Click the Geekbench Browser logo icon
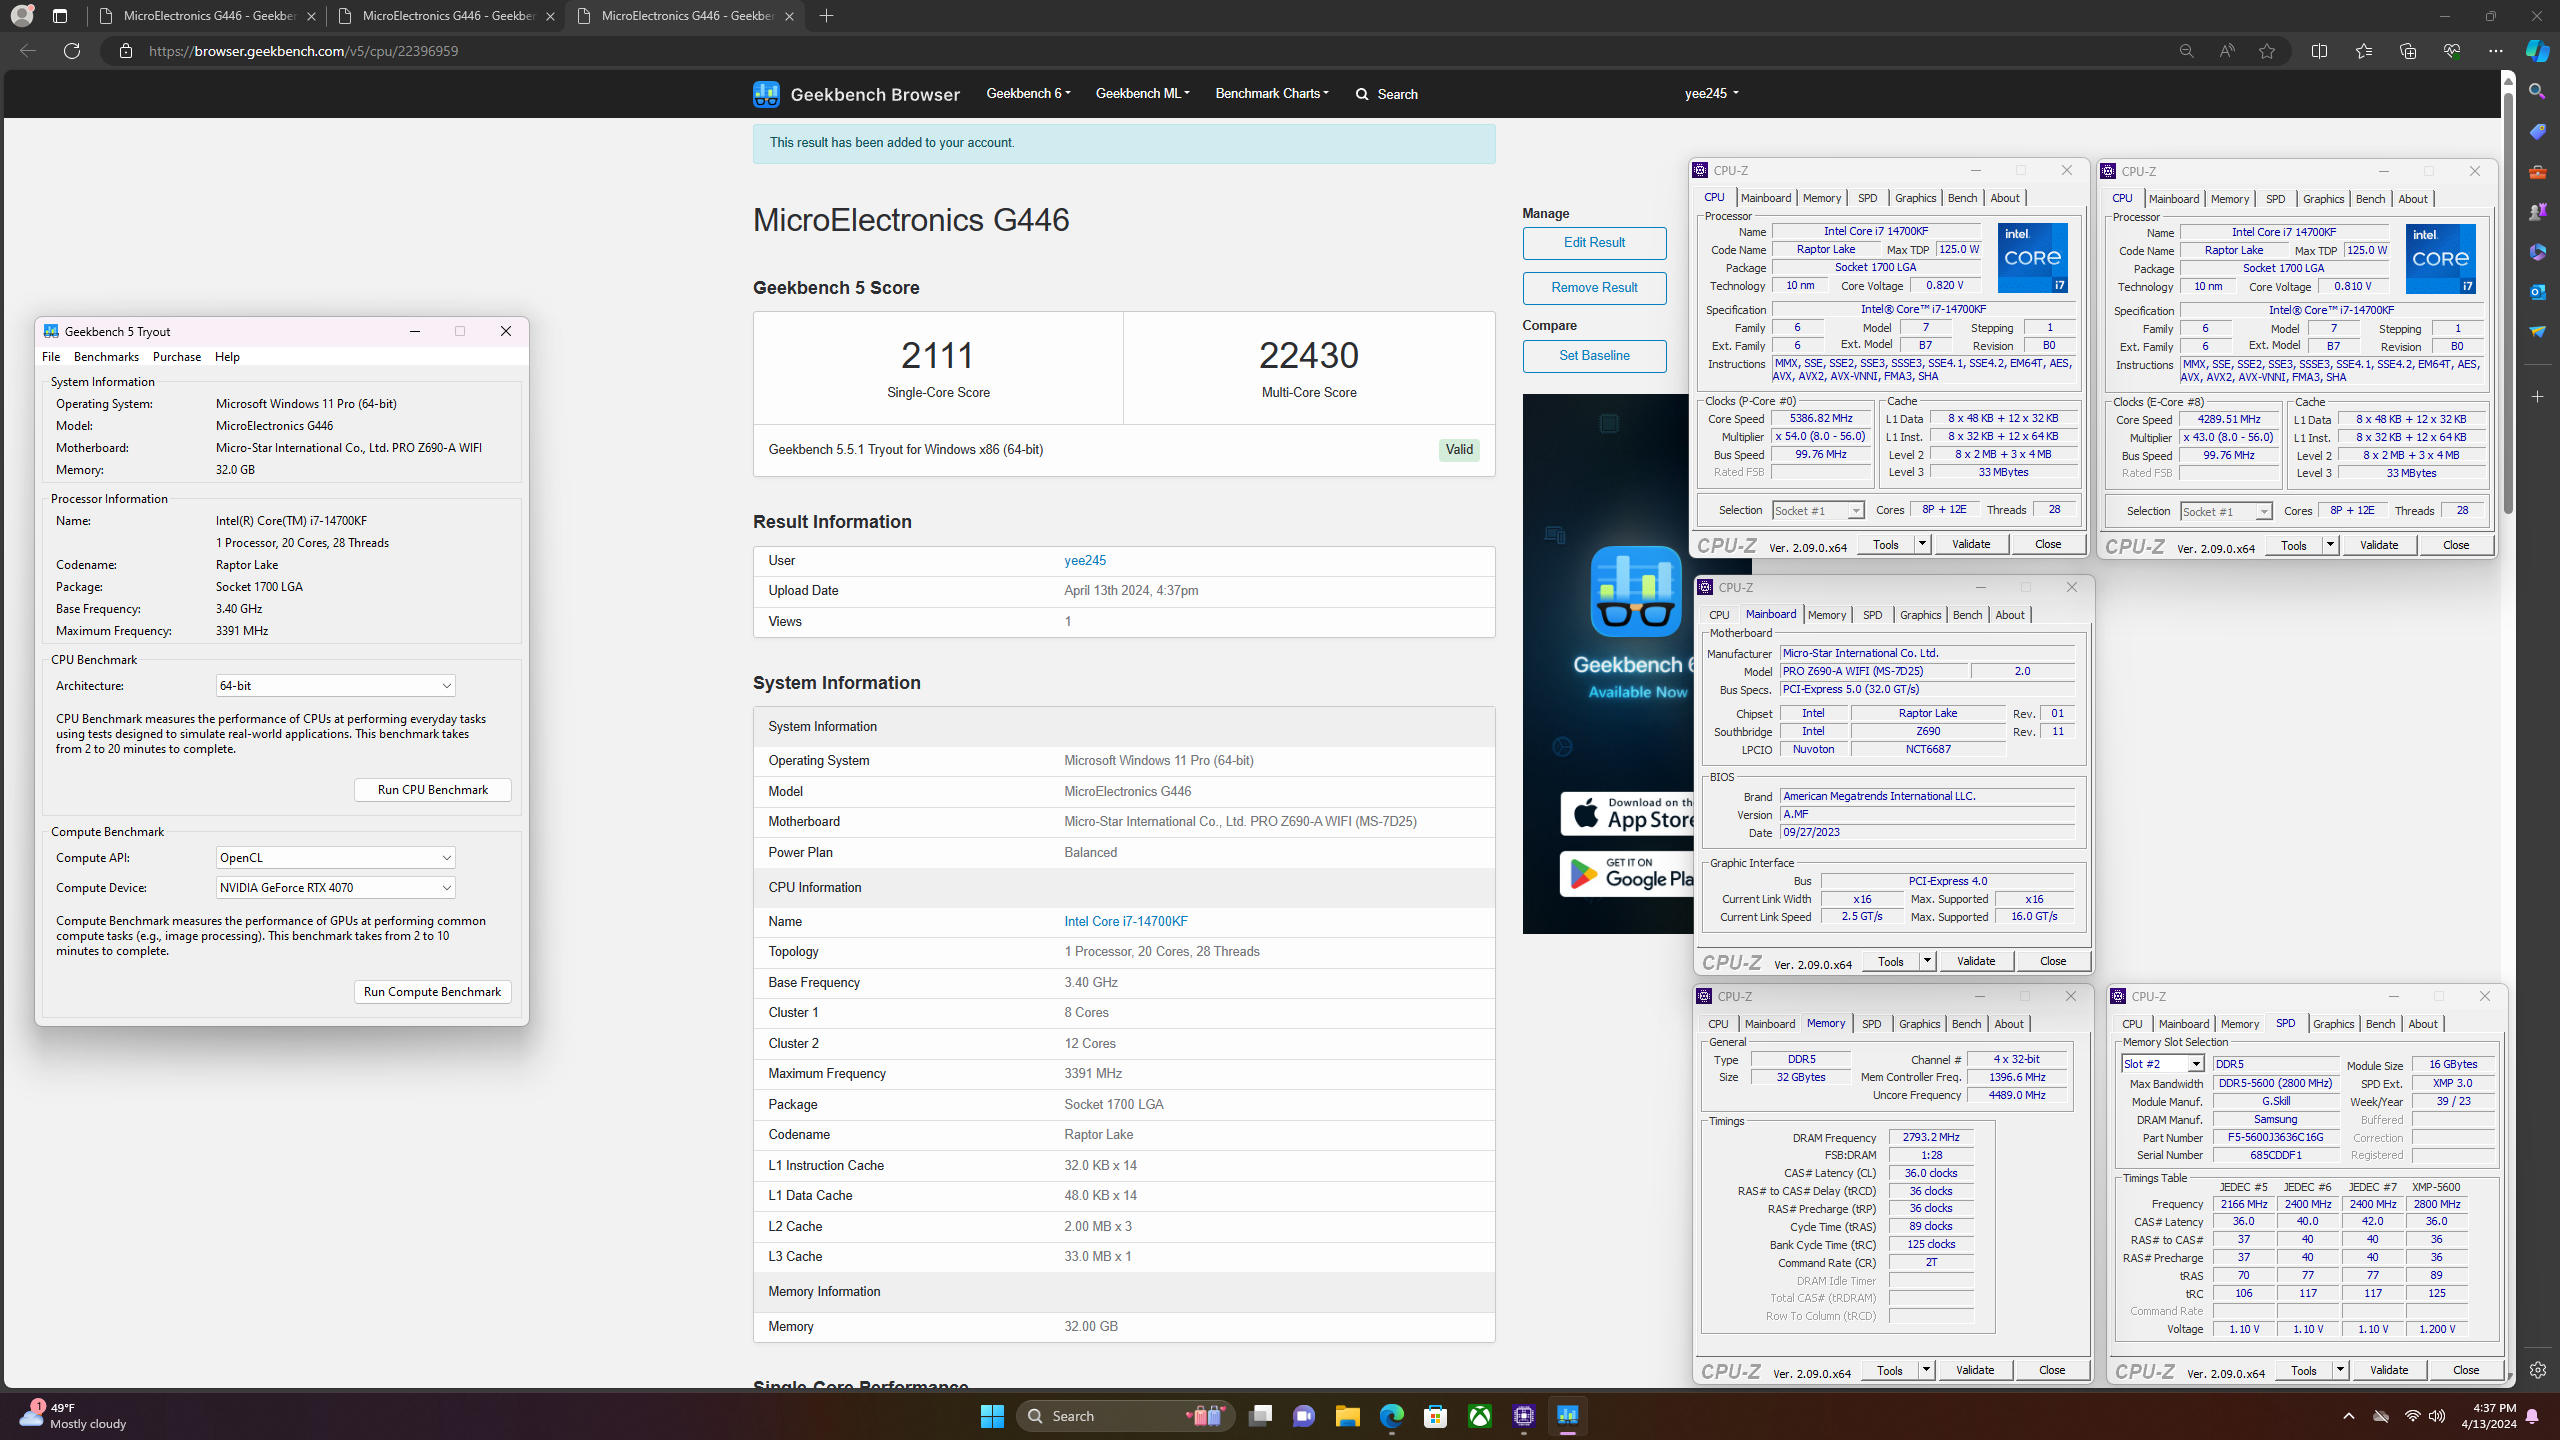Image resolution: width=2560 pixels, height=1440 pixels. [x=766, y=94]
